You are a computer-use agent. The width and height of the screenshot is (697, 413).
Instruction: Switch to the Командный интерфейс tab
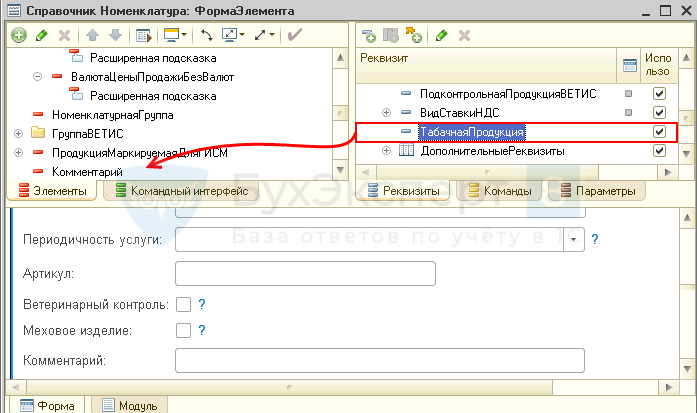pos(181,191)
